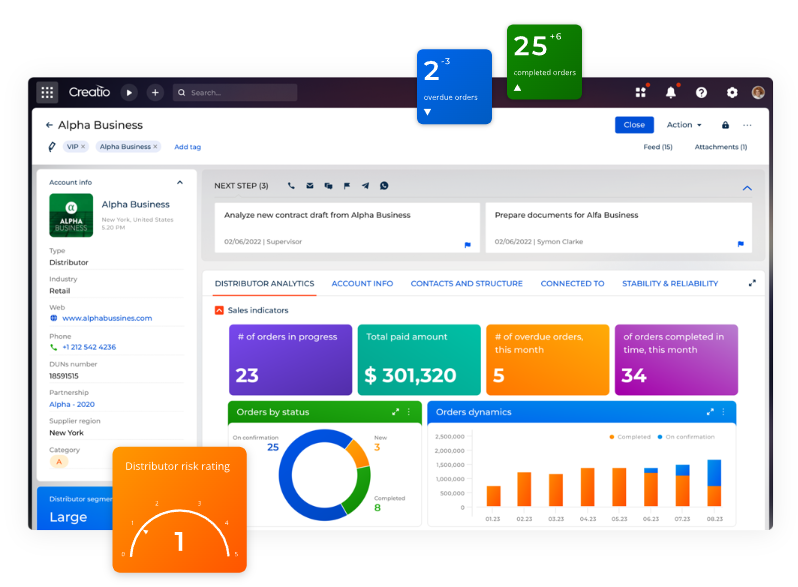Click the email envelope icon in Next Step
The height and width of the screenshot is (587, 798).
coord(309,186)
